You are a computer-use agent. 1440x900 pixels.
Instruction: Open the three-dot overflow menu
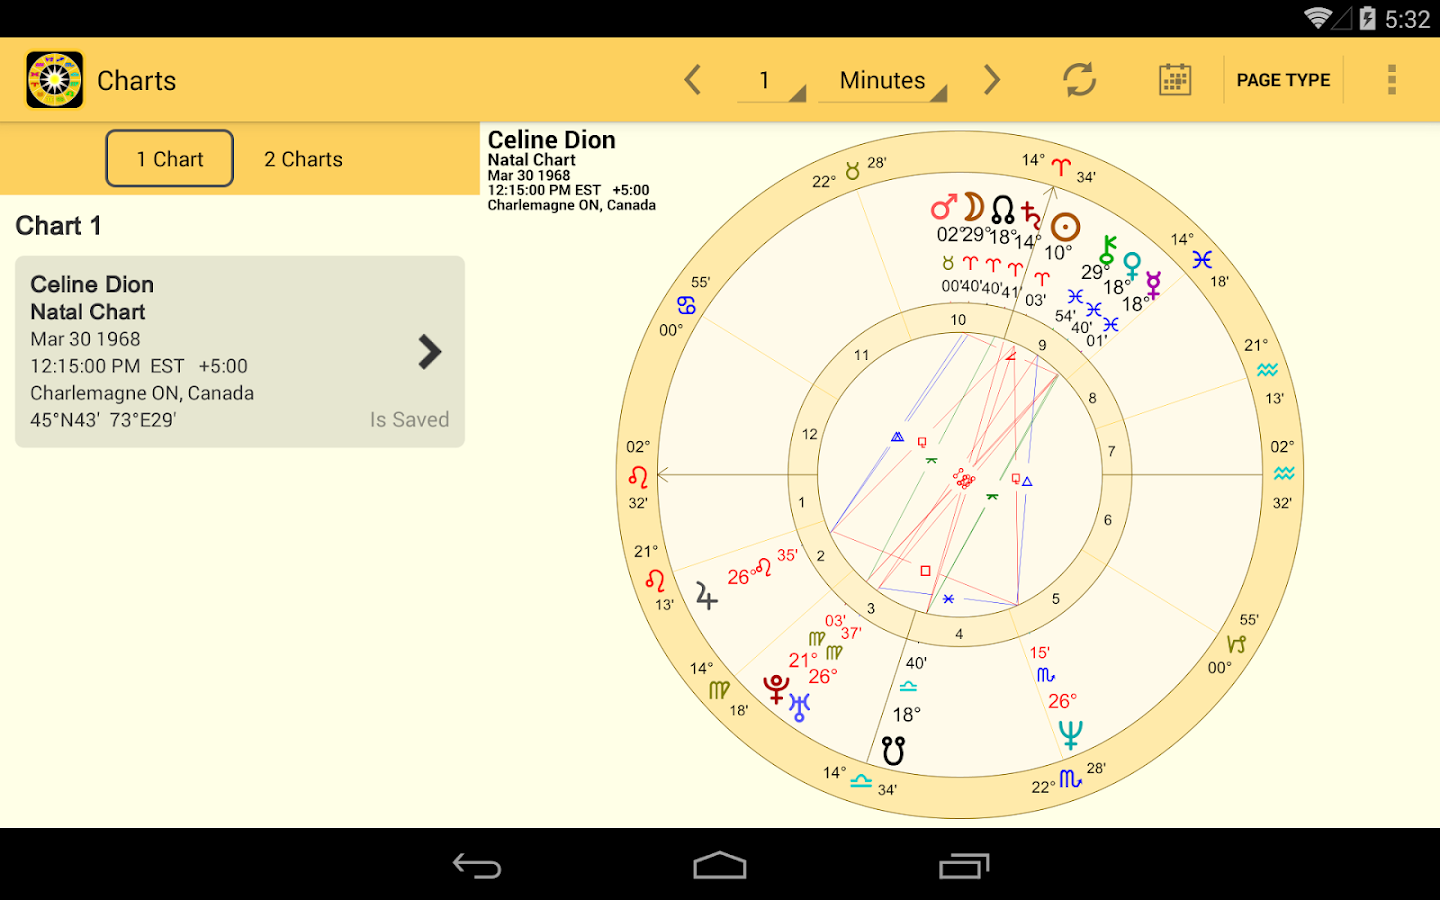click(1391, 80)
